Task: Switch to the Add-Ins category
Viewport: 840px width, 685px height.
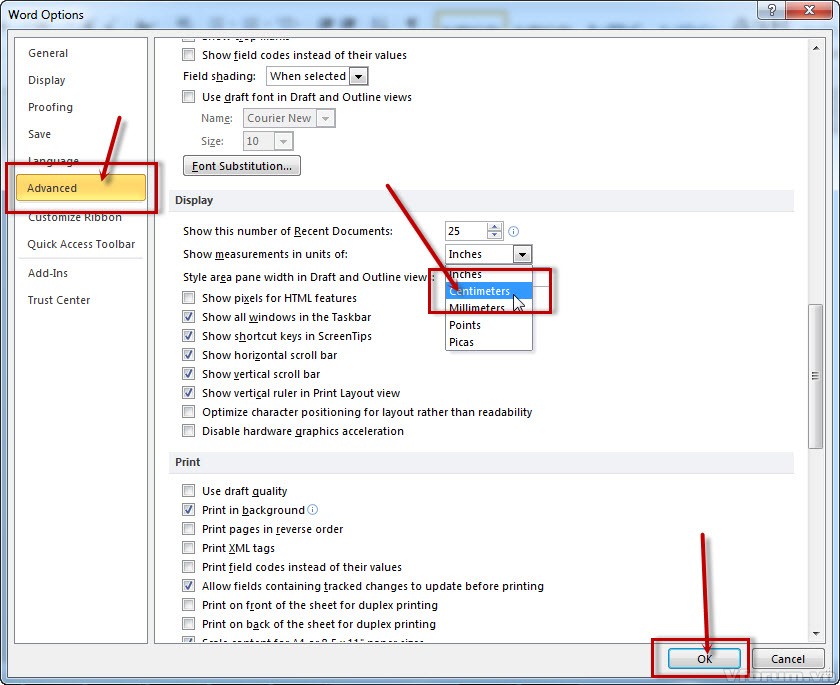Action: pyautogui.click(x=81, y=273)
